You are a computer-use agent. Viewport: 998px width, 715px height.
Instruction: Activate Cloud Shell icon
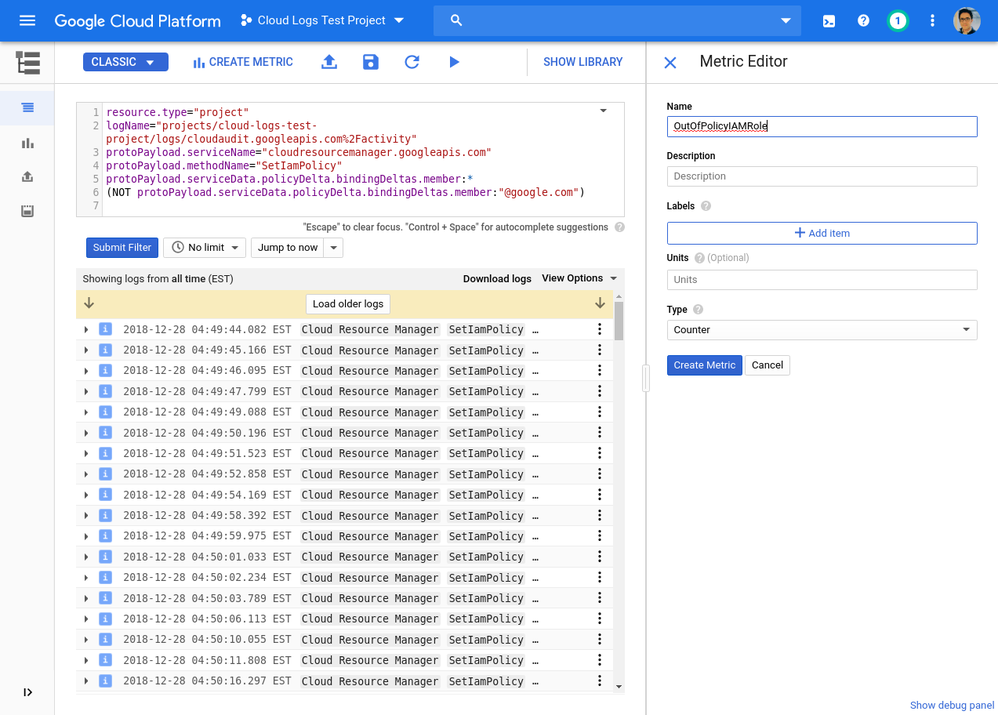829,21
